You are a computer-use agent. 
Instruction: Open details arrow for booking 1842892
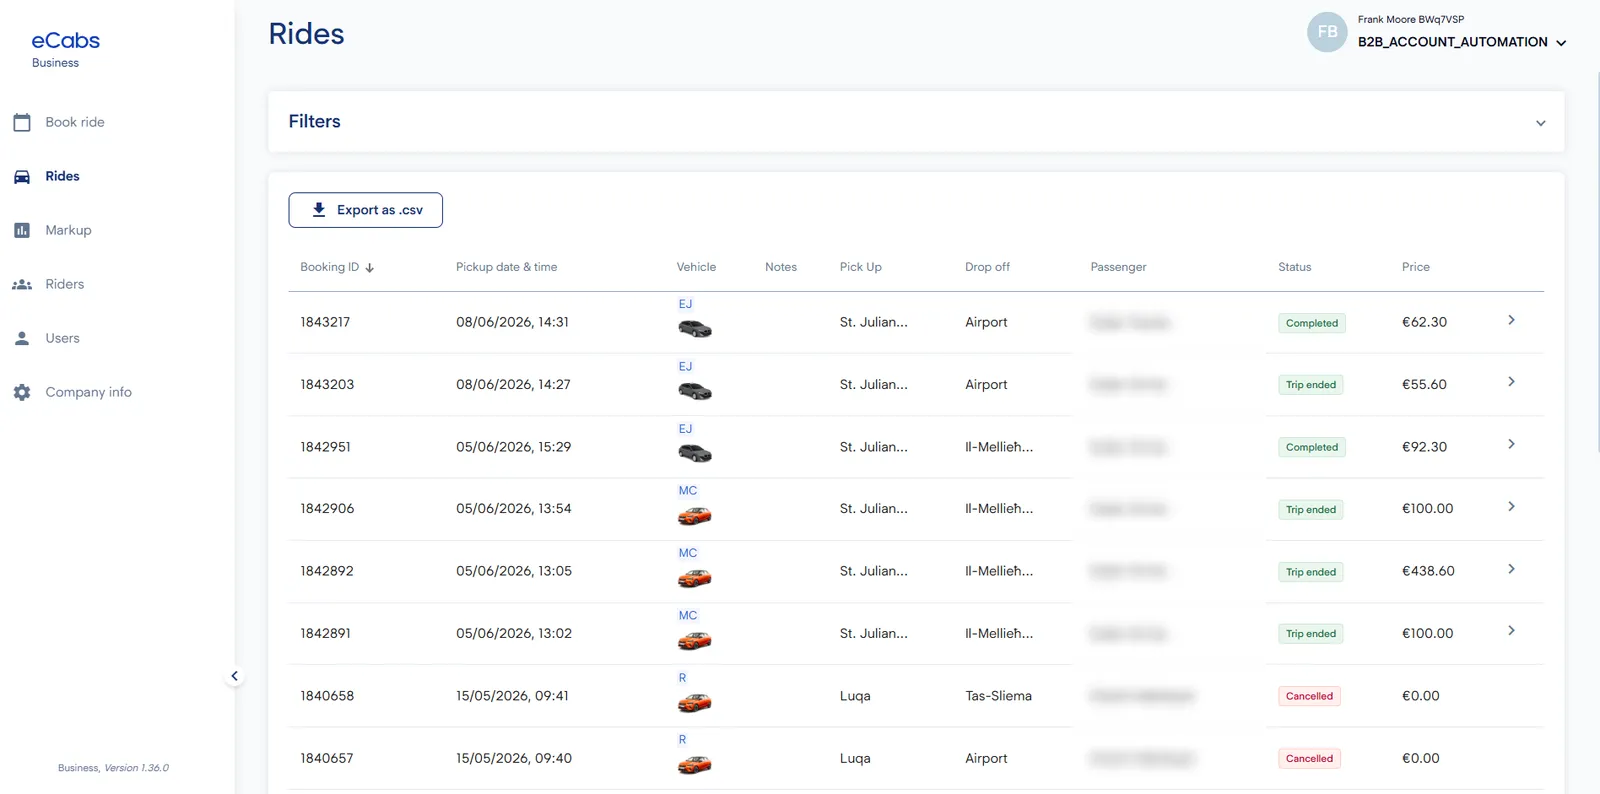click(1511, 569)
